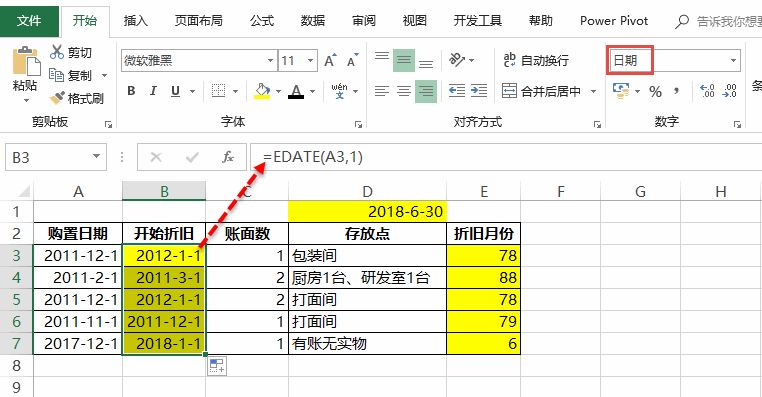Screen dimensions: 762x397
Task: Toggle middle vertical alignment
Action: pyautogui.click(x=404, y=60)
